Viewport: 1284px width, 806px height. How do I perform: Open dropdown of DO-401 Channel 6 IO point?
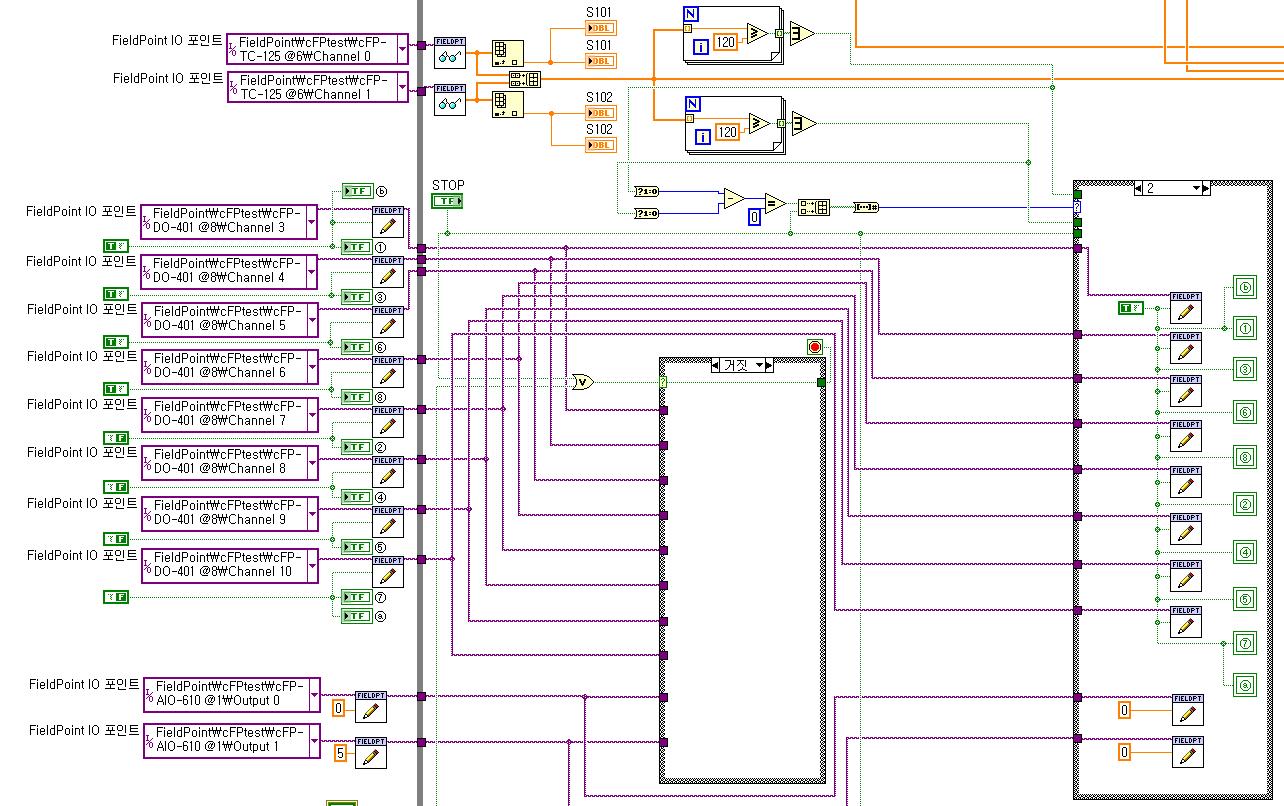(x=311, y=366)
